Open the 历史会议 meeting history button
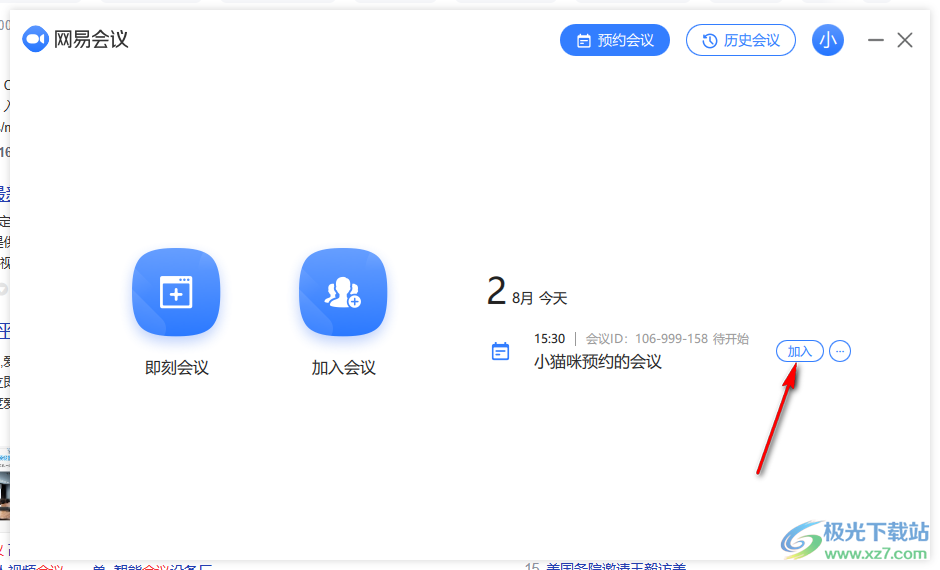 tap(740, 40)
